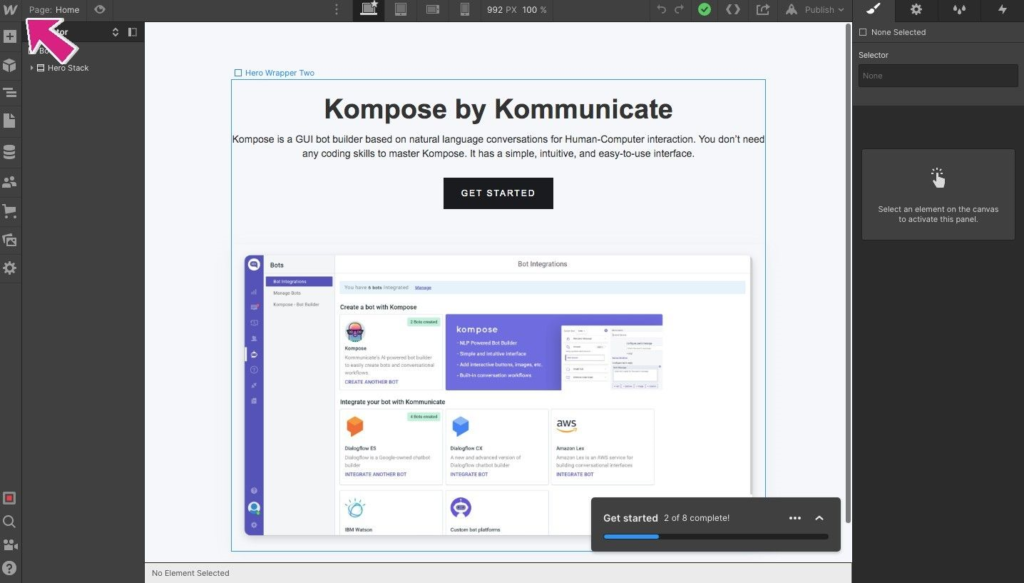This screenshot has height=583, width=1024.
Task: Switch to Mobile landscape breakpoint
Action: (433, 10)
